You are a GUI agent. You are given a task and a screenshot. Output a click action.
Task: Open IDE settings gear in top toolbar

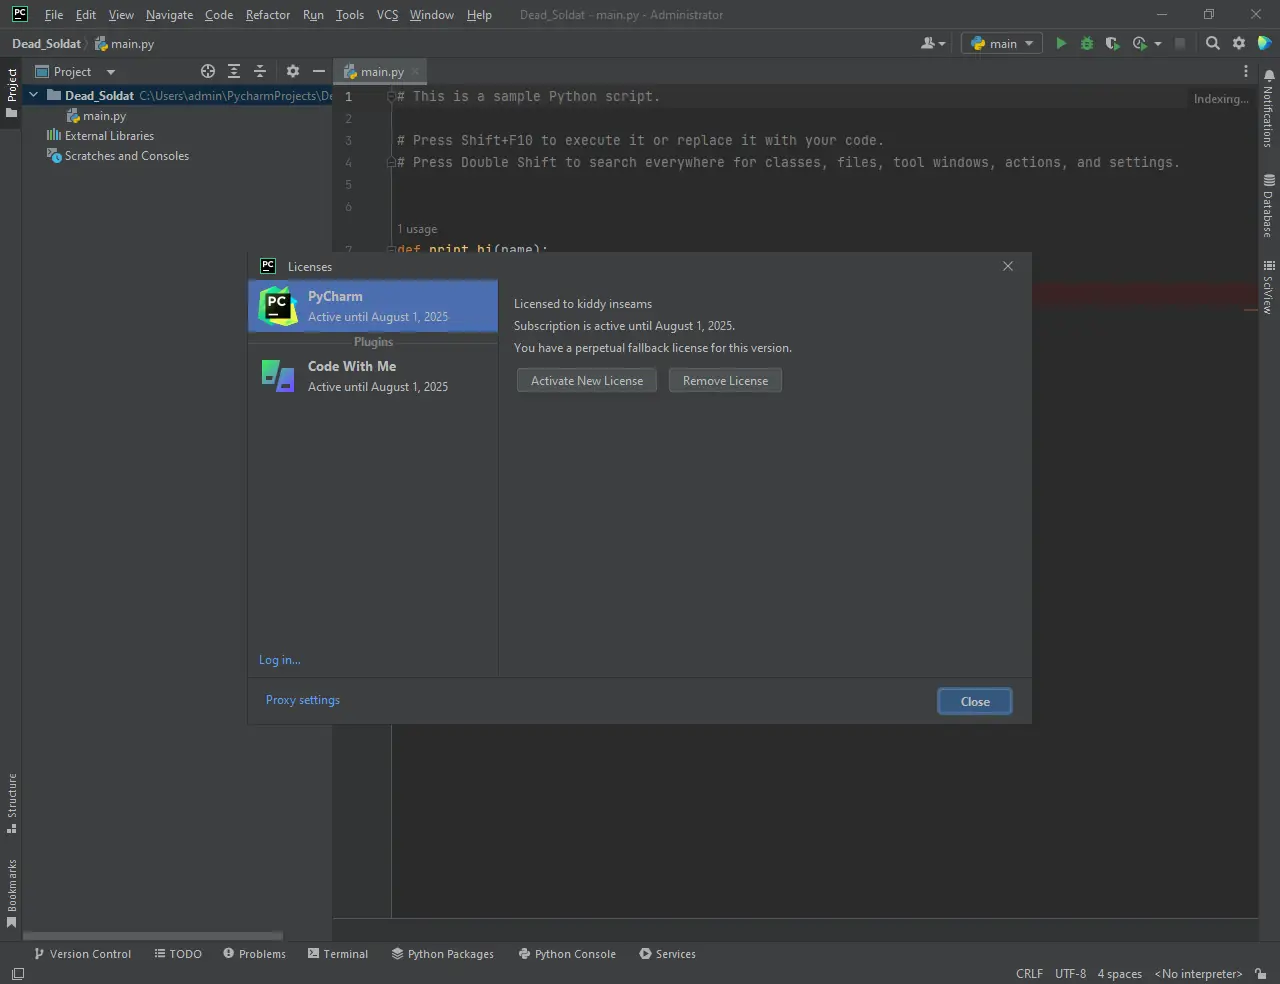tap(1239, 43)
